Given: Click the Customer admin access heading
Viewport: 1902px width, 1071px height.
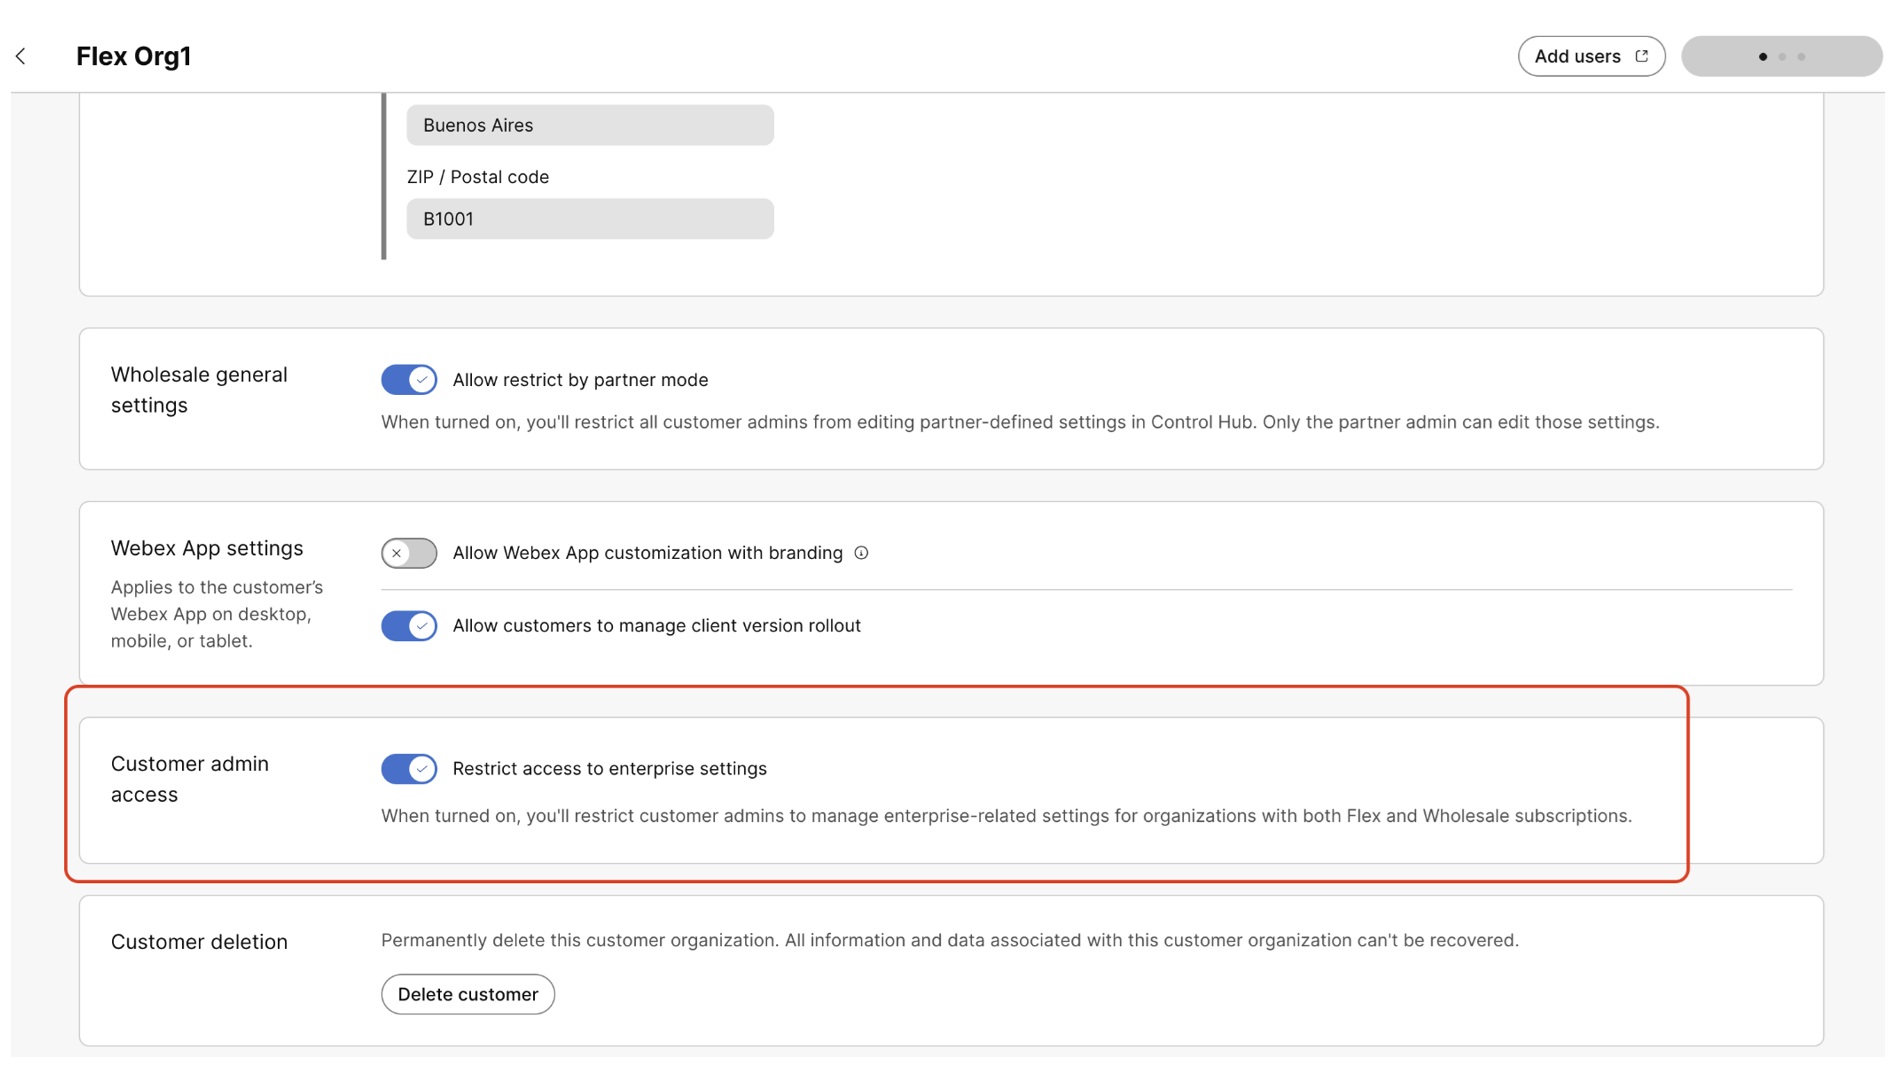Looking at the screenshot, I should click(190, 779).
